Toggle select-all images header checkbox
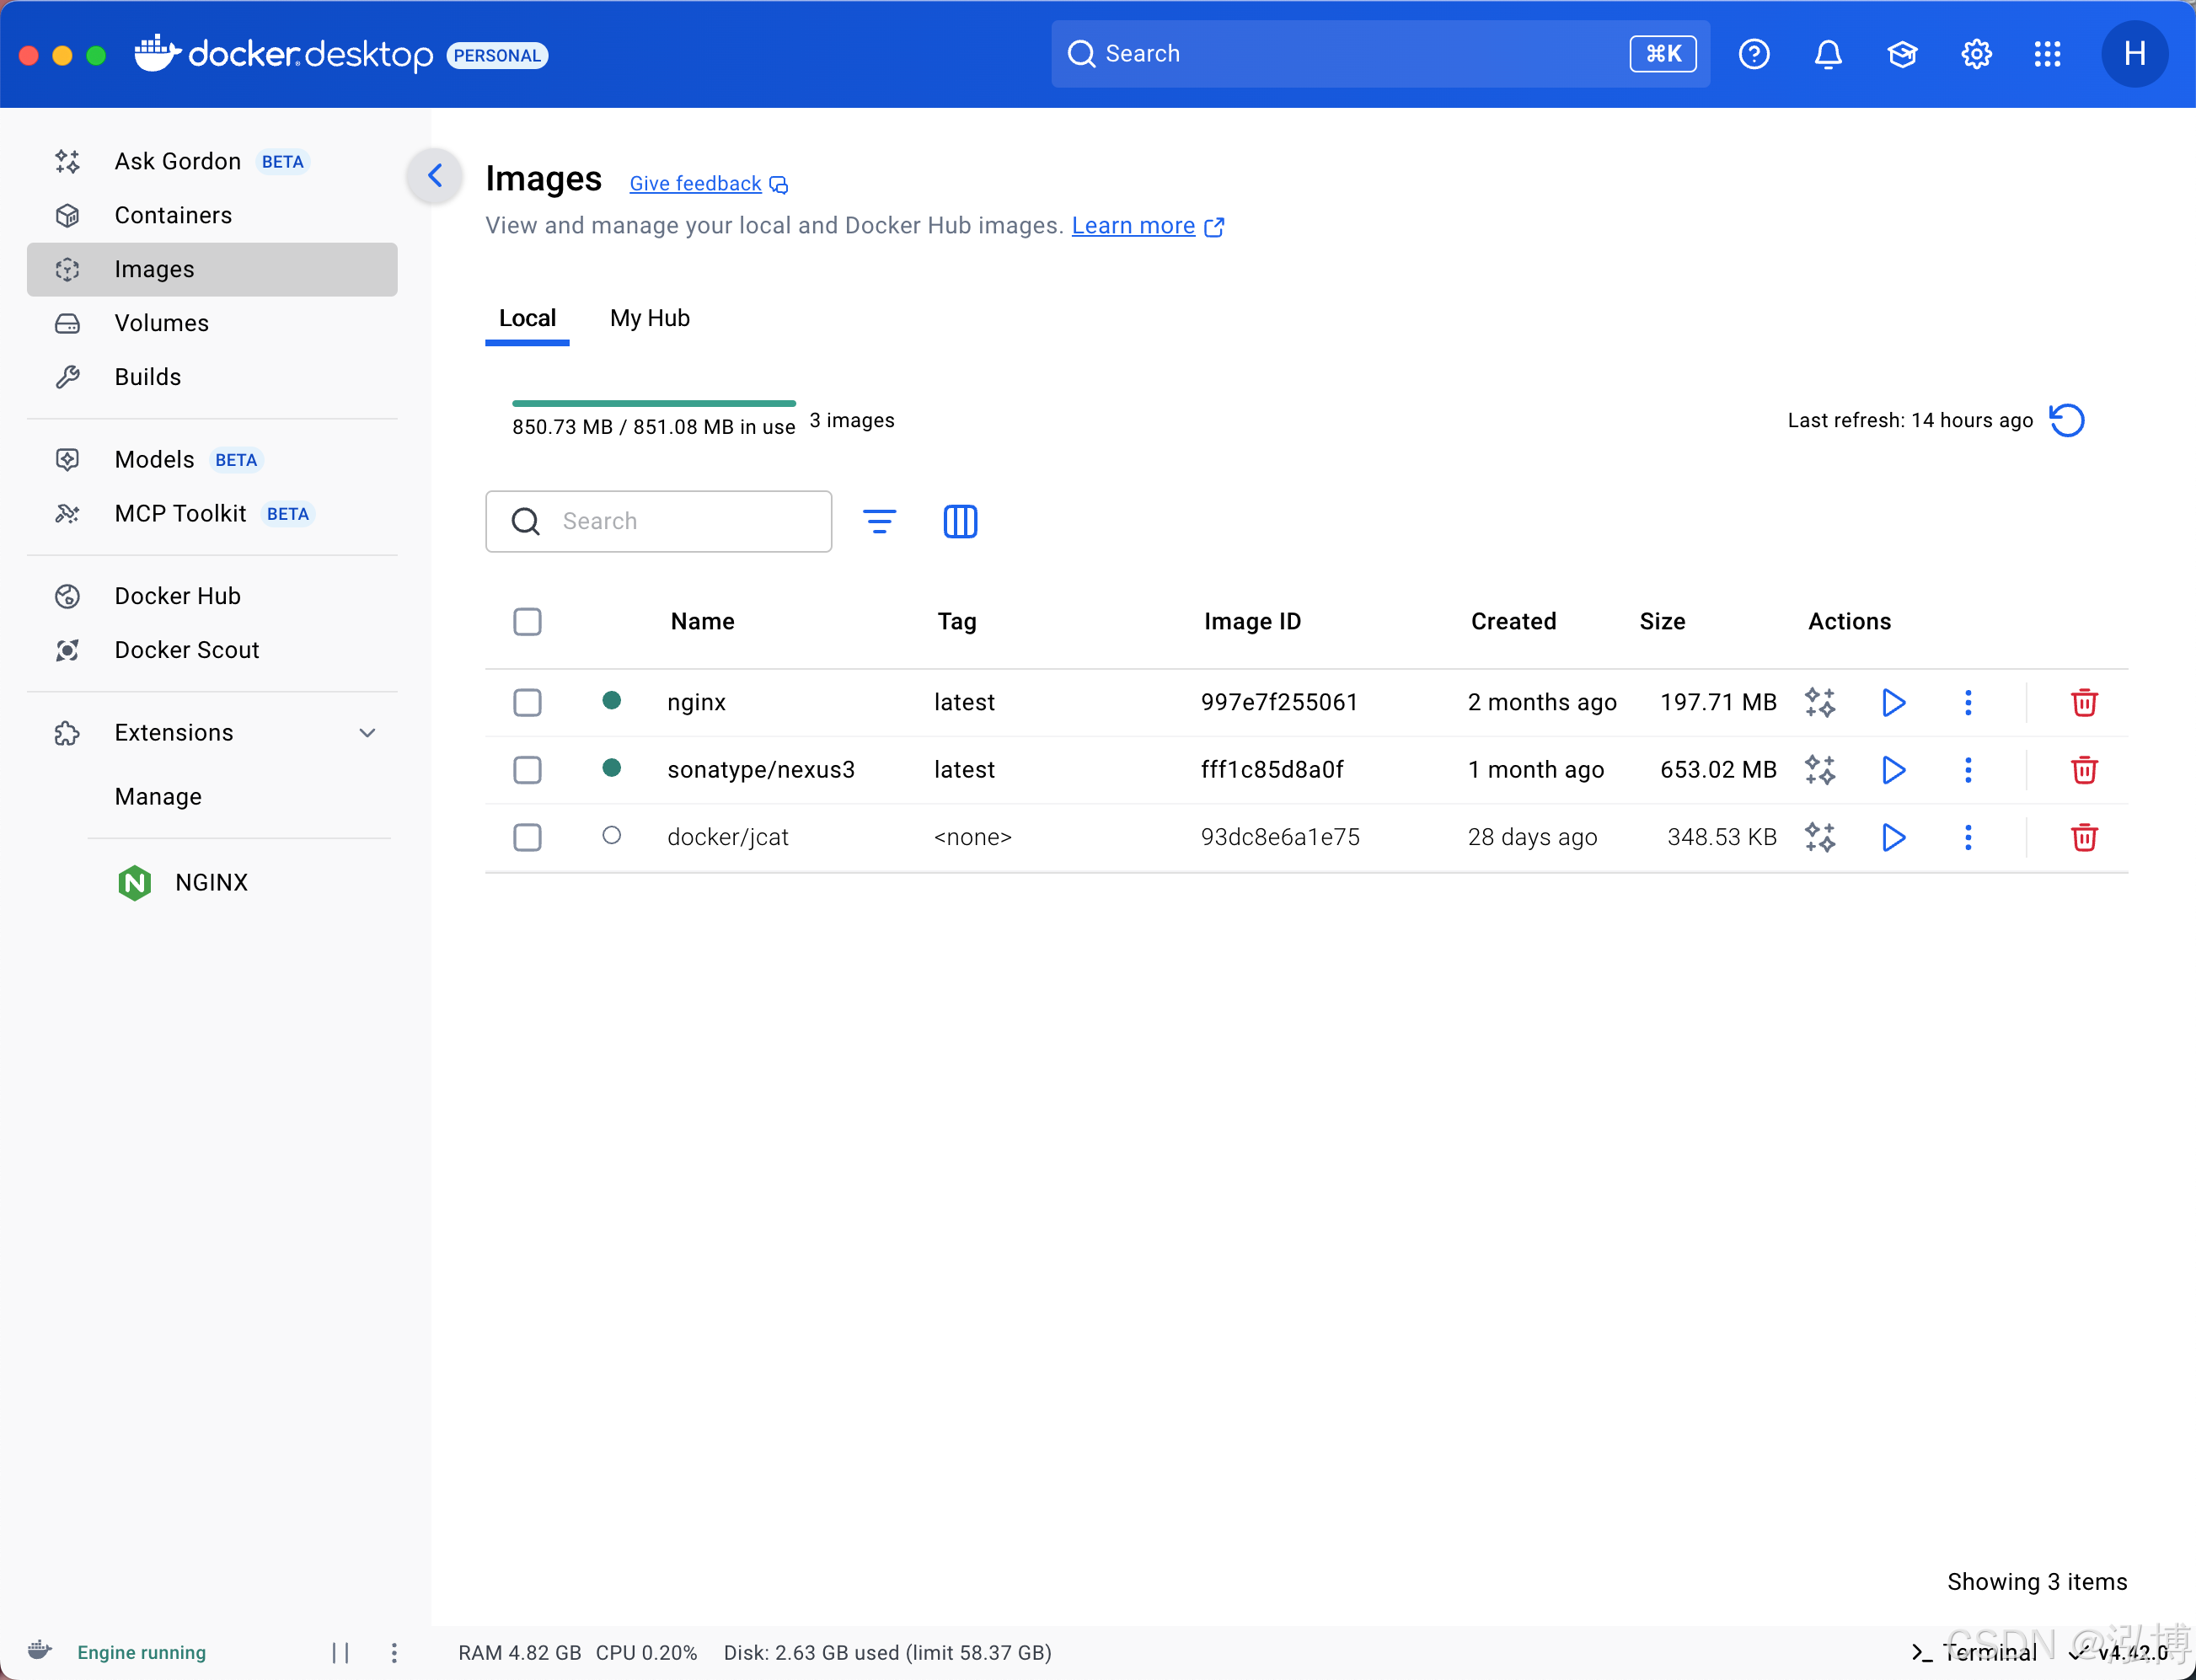This screenshot has height=1680, width=2196. pos(527,621)
